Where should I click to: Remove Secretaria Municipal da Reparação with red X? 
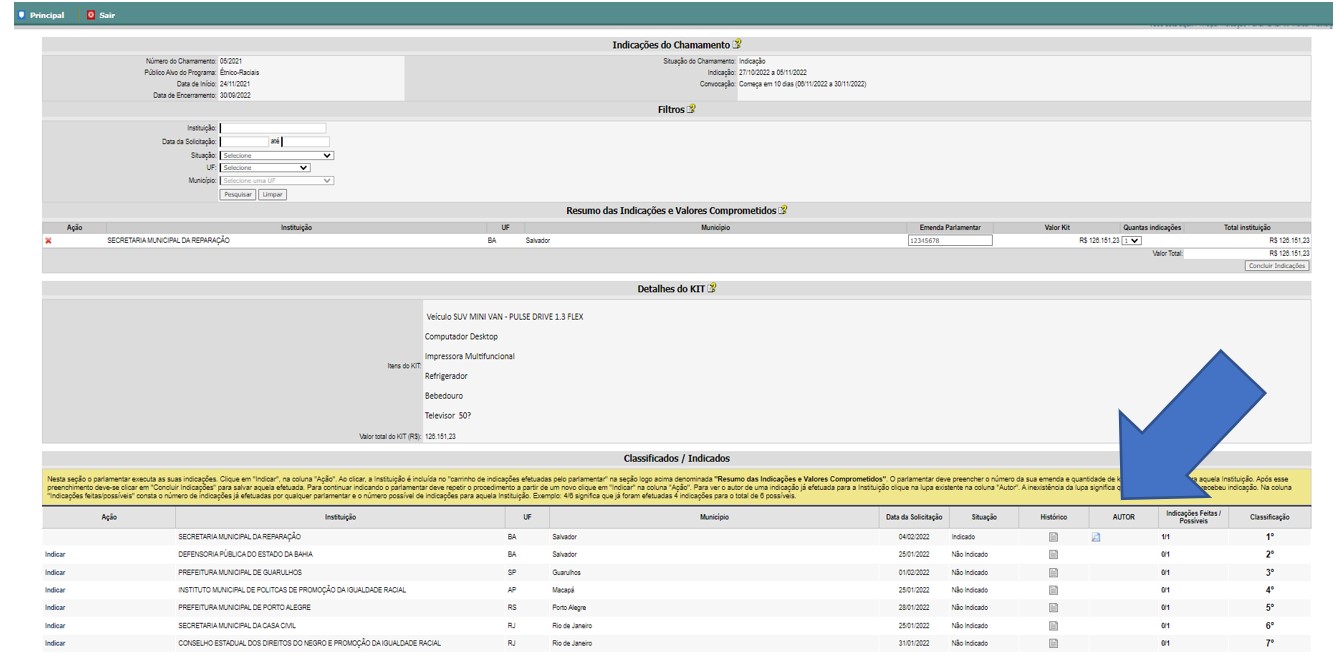(48, 241)
